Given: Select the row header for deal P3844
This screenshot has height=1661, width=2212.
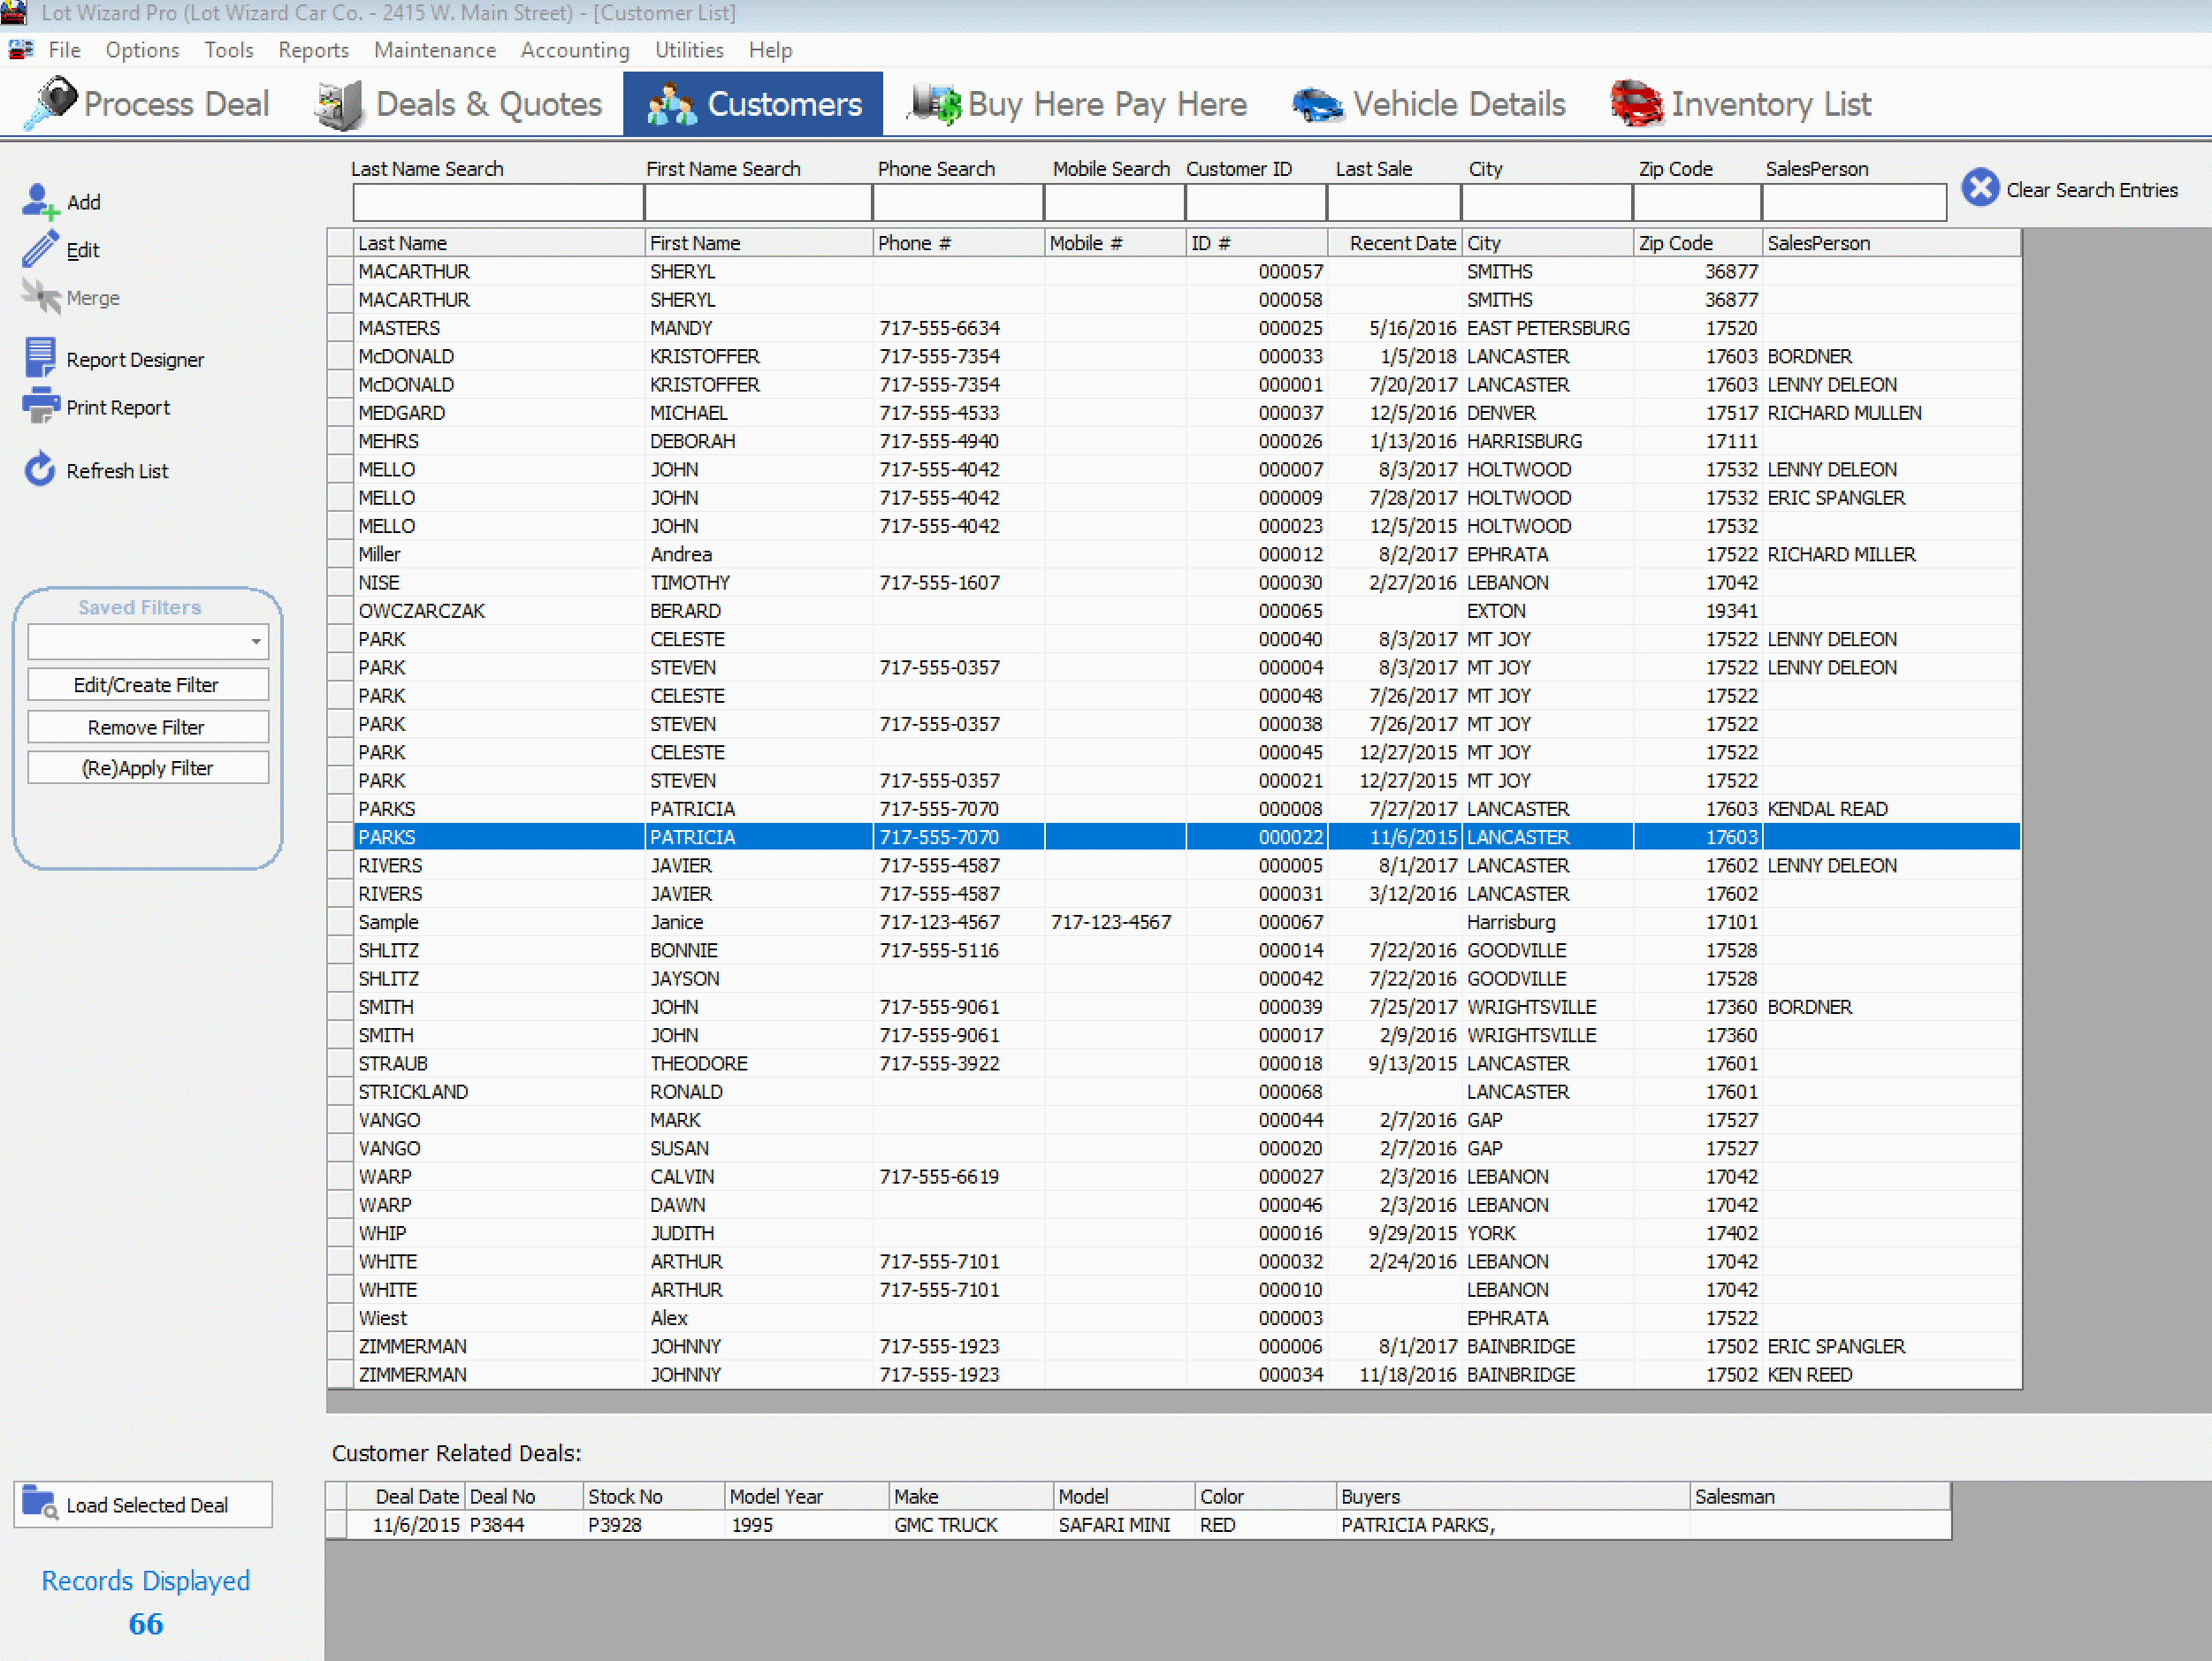Looking at the screenshot, I should 336,1525.
